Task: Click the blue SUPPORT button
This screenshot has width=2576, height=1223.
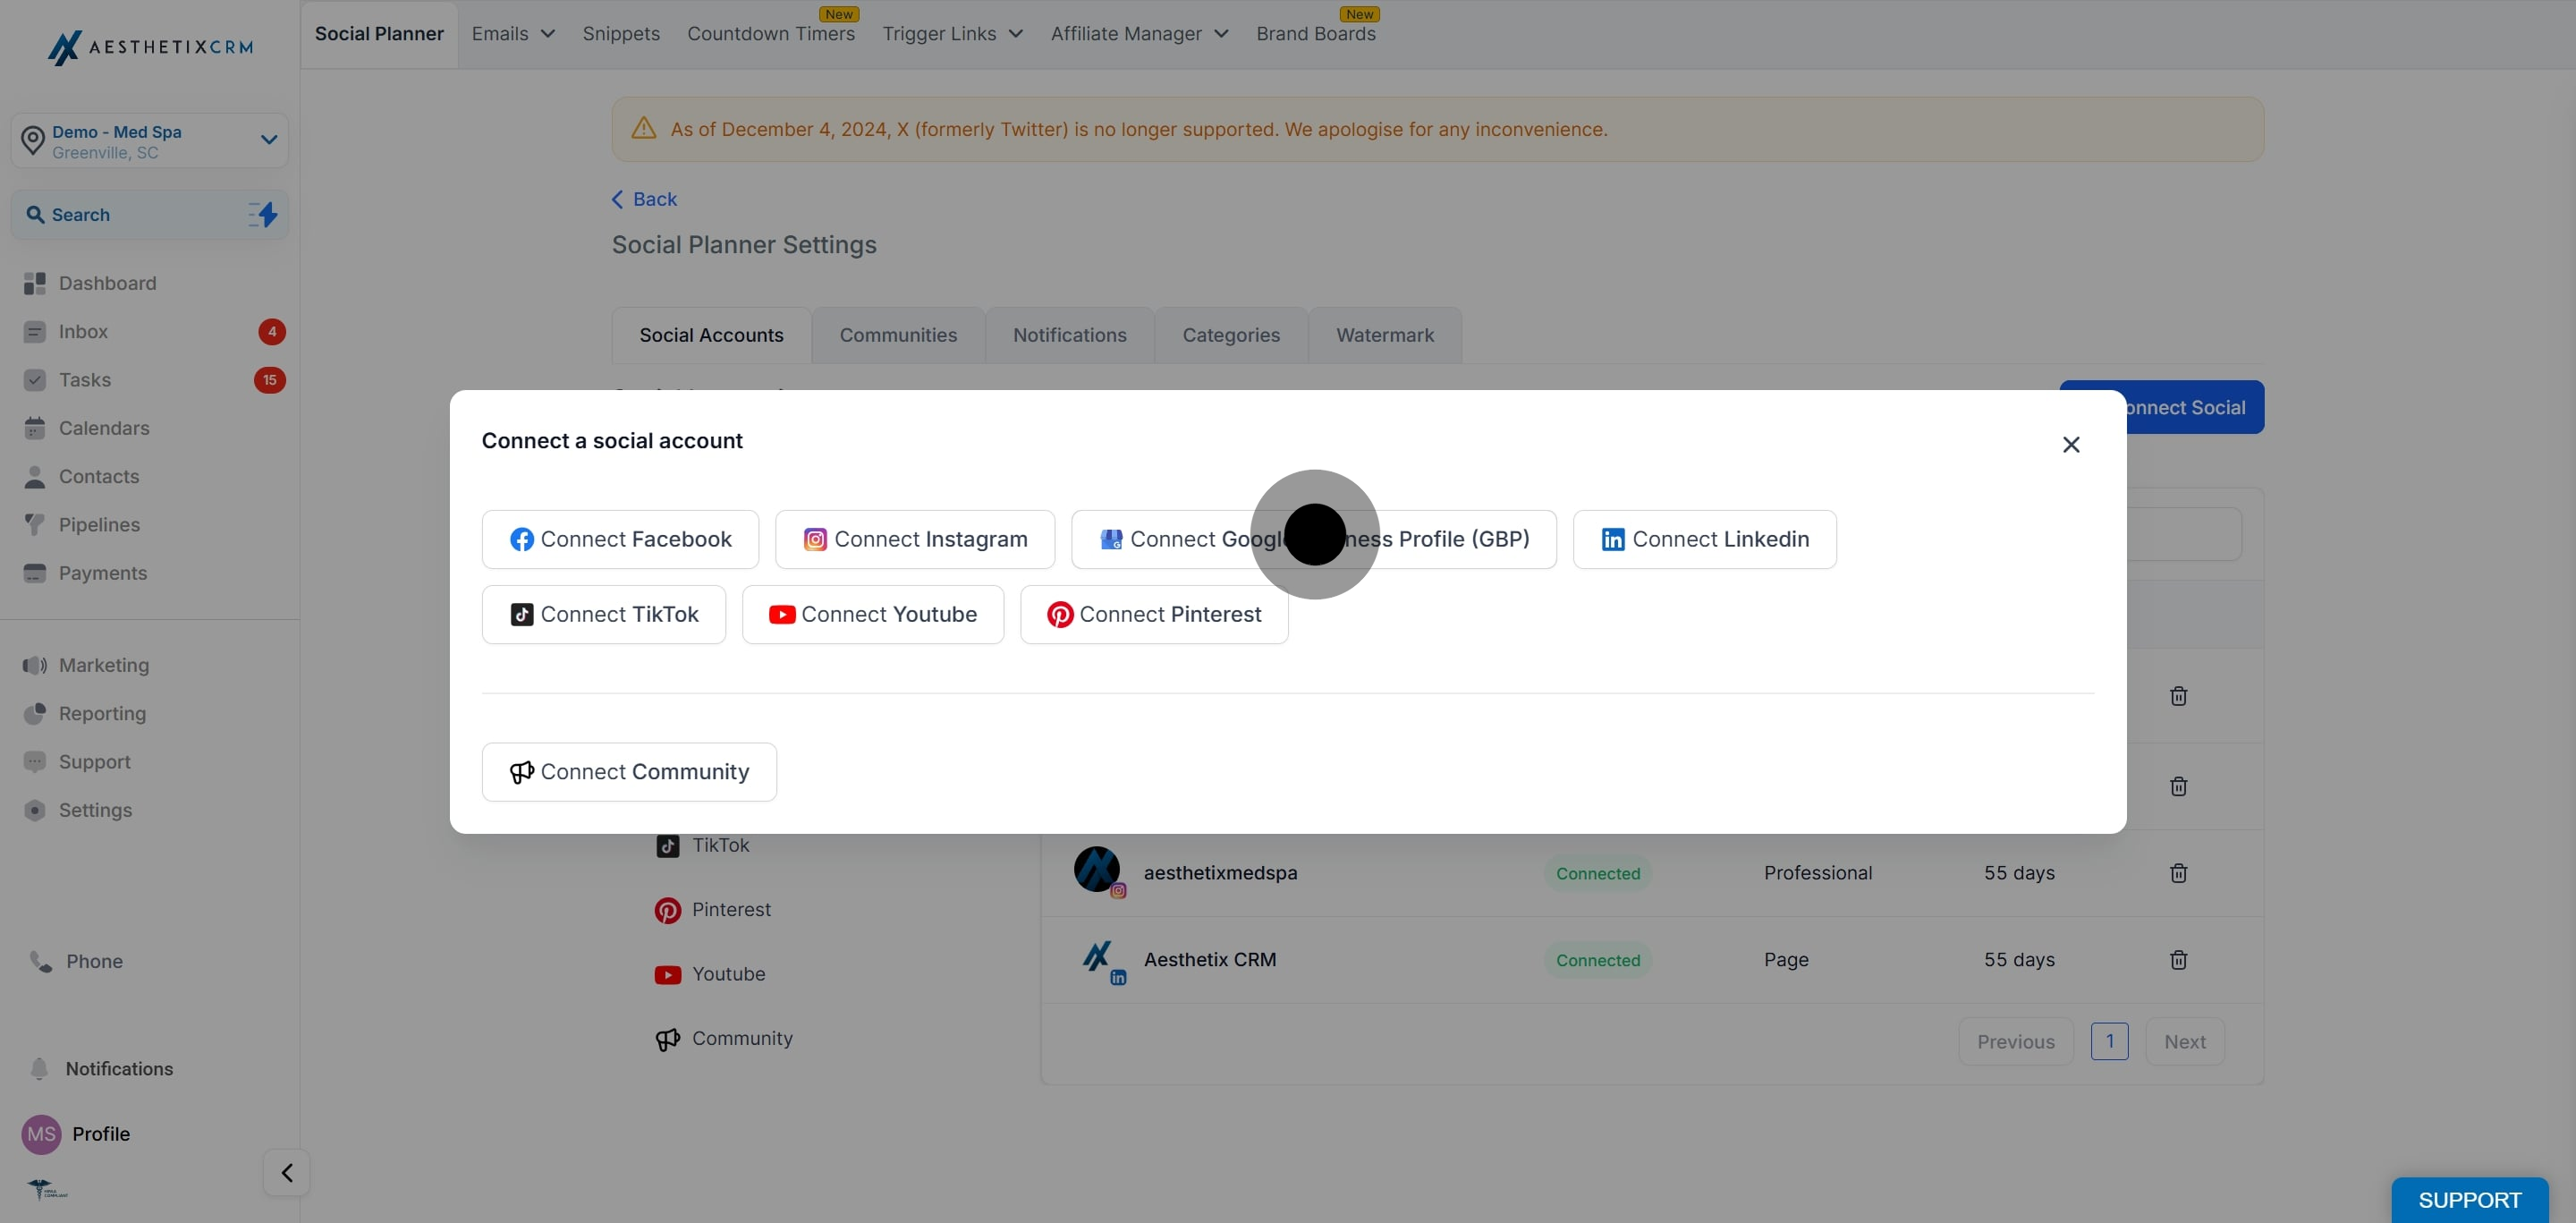Action: 2468,1199
